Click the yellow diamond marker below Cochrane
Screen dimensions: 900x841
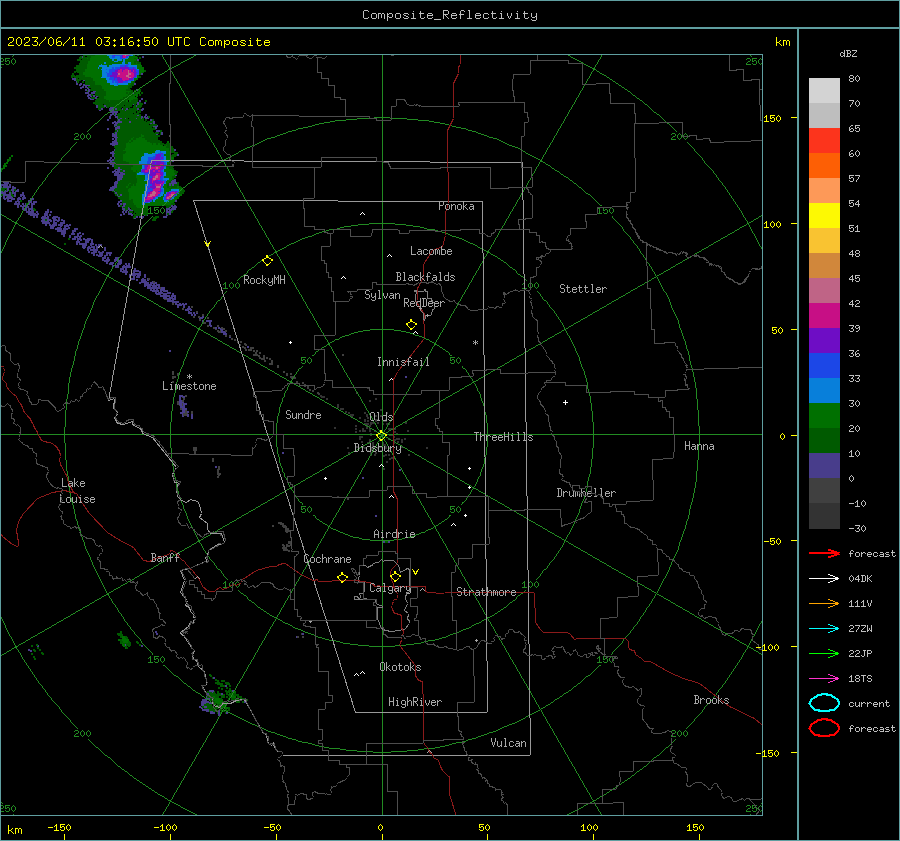pyautogui.click(x=343, y=577)
